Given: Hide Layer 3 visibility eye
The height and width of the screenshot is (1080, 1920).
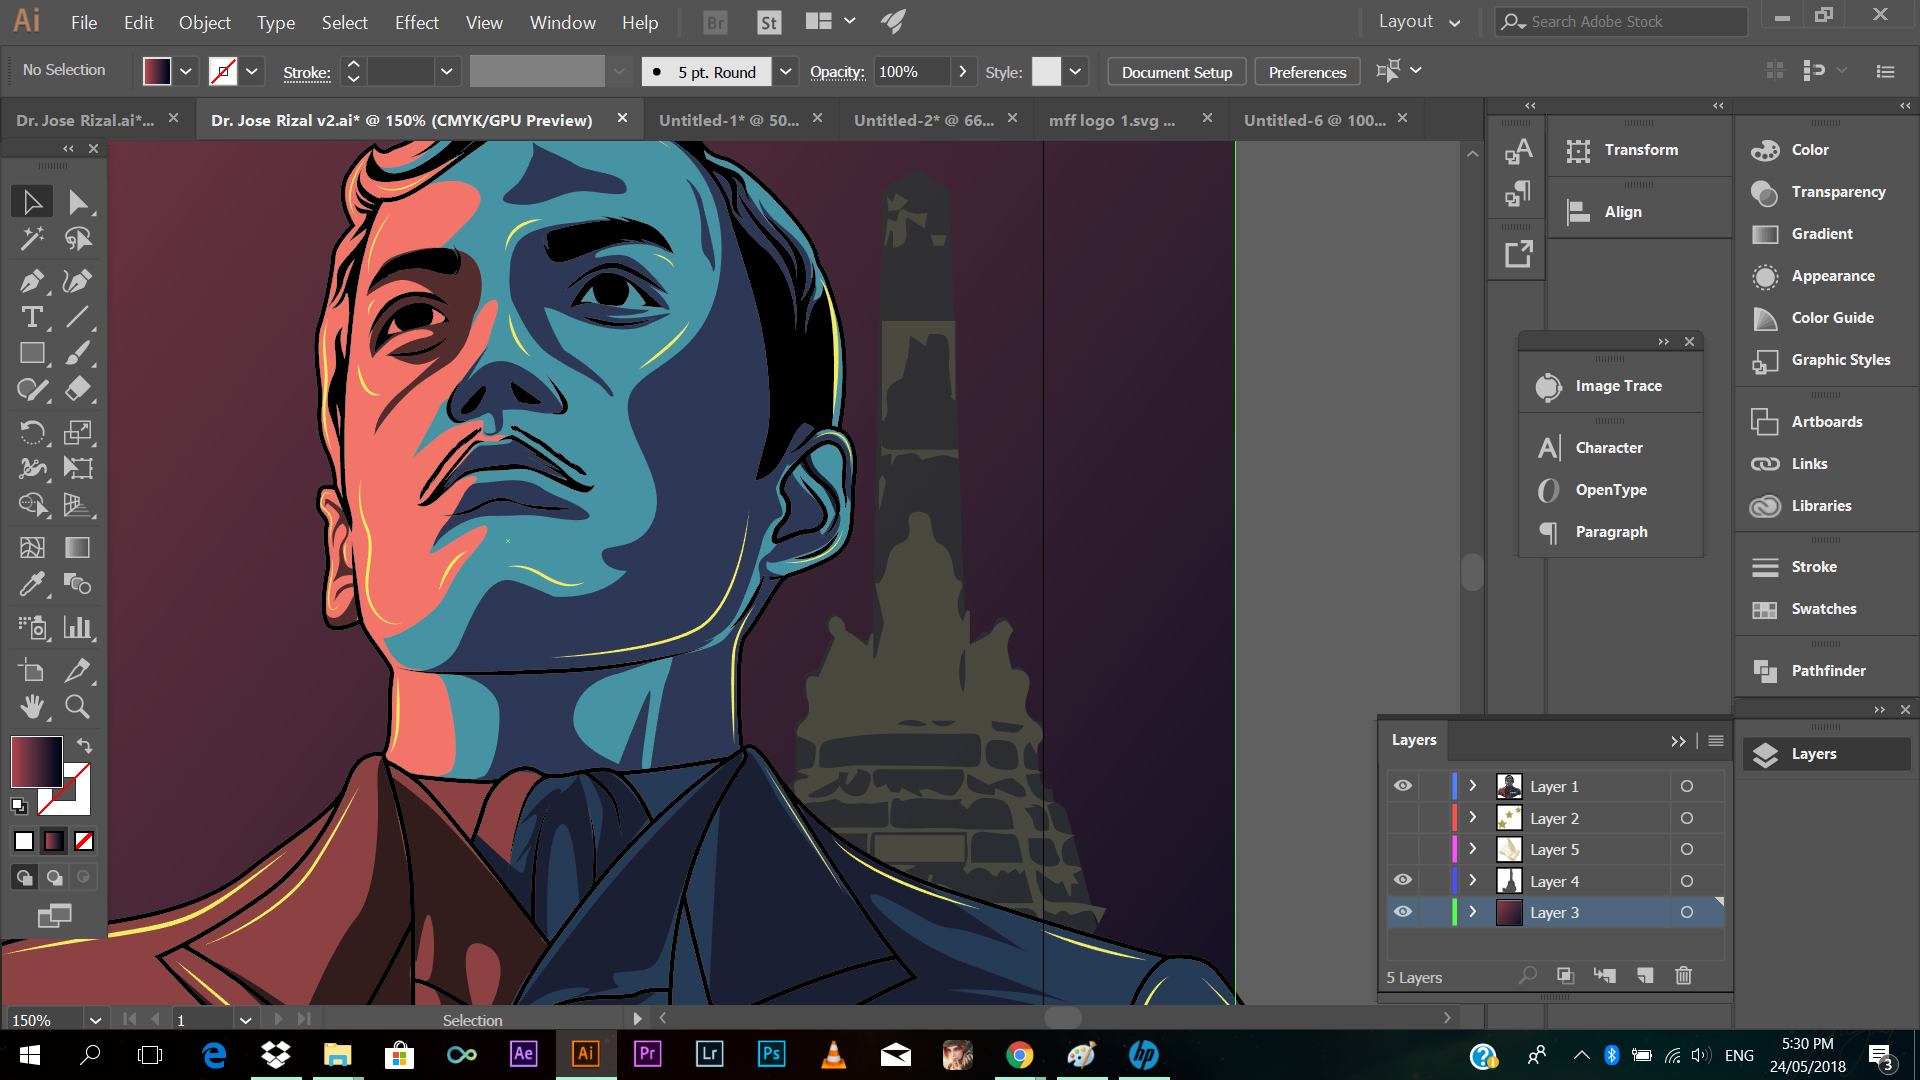Looking at the screenshot, I should pyautogui.click(x=1403, y=912).
